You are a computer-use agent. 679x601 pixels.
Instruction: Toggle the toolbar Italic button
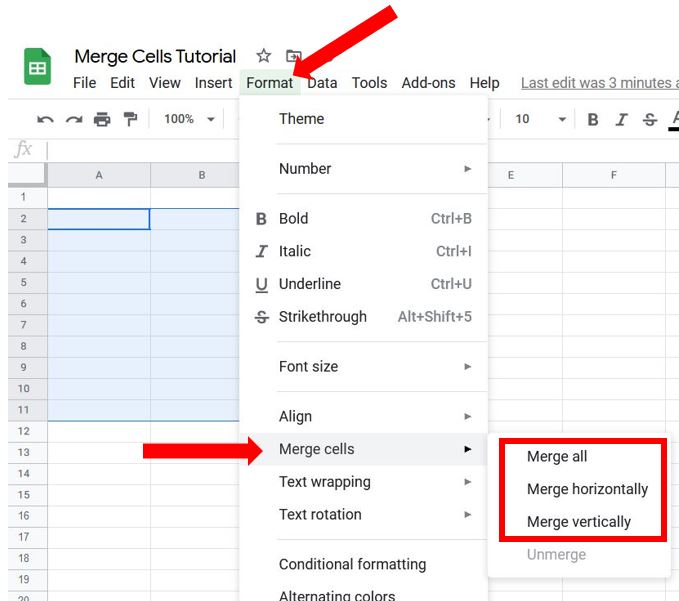(621, 119)
